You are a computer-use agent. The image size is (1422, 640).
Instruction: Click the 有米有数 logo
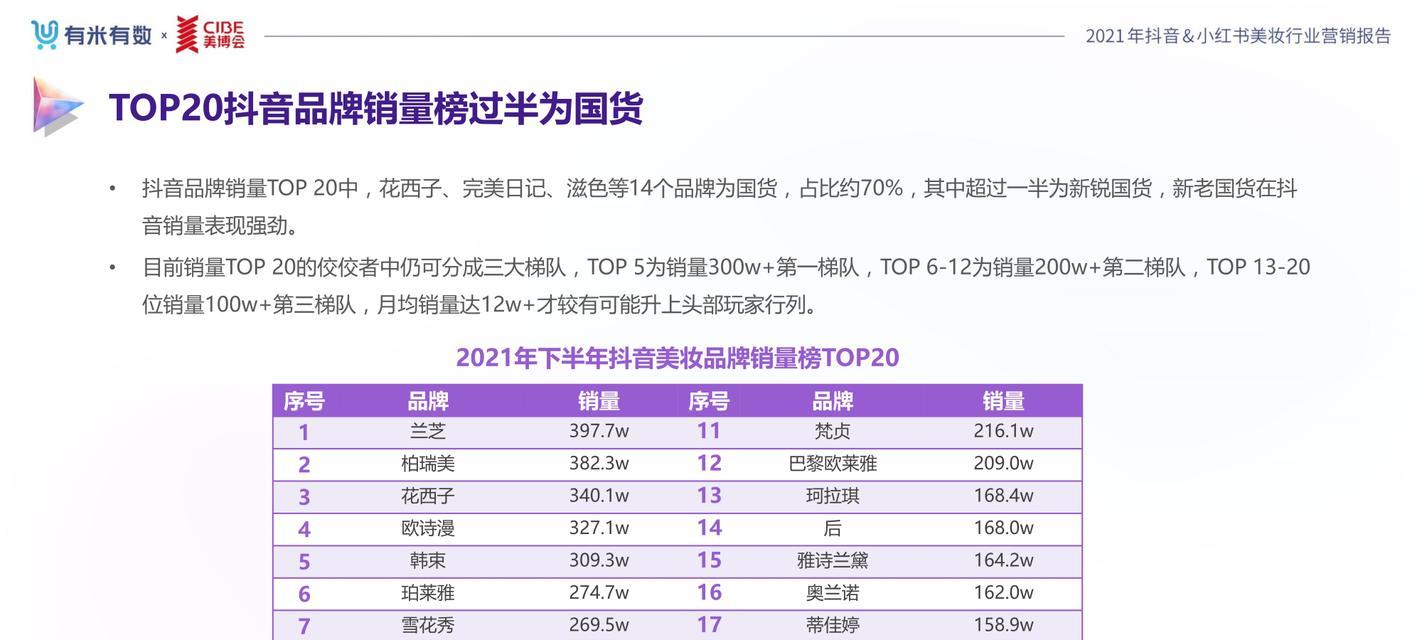coord(91,35)
